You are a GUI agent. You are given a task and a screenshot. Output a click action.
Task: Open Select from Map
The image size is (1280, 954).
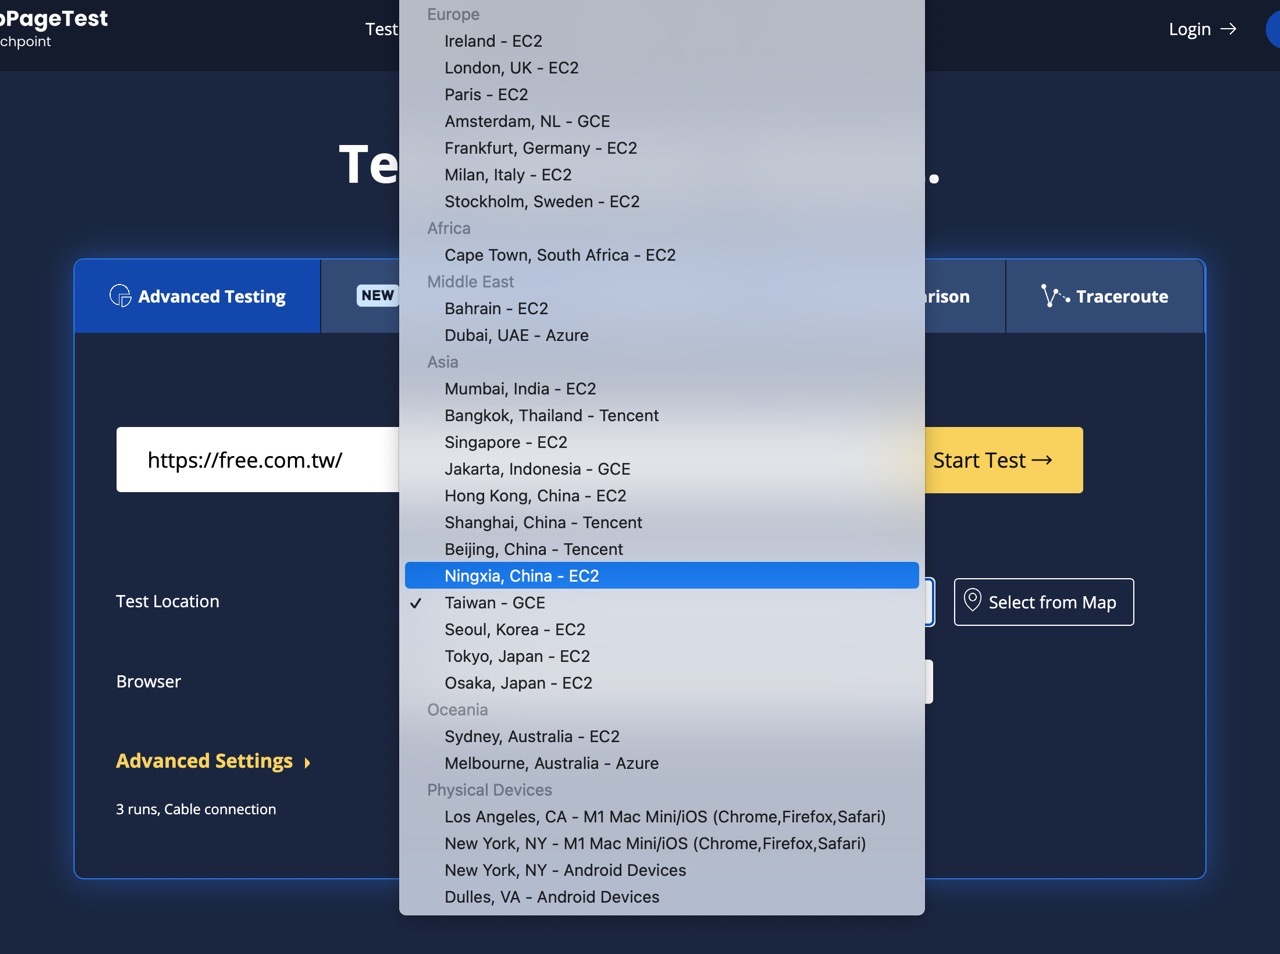click(x=1044, y=602)
